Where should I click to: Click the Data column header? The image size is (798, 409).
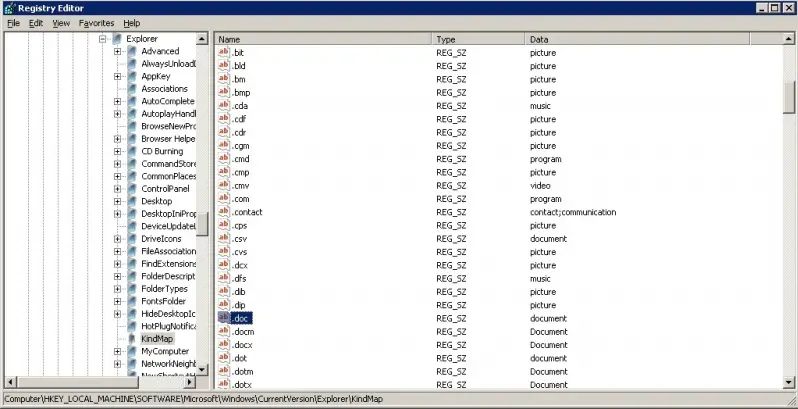tap(637, 39)
